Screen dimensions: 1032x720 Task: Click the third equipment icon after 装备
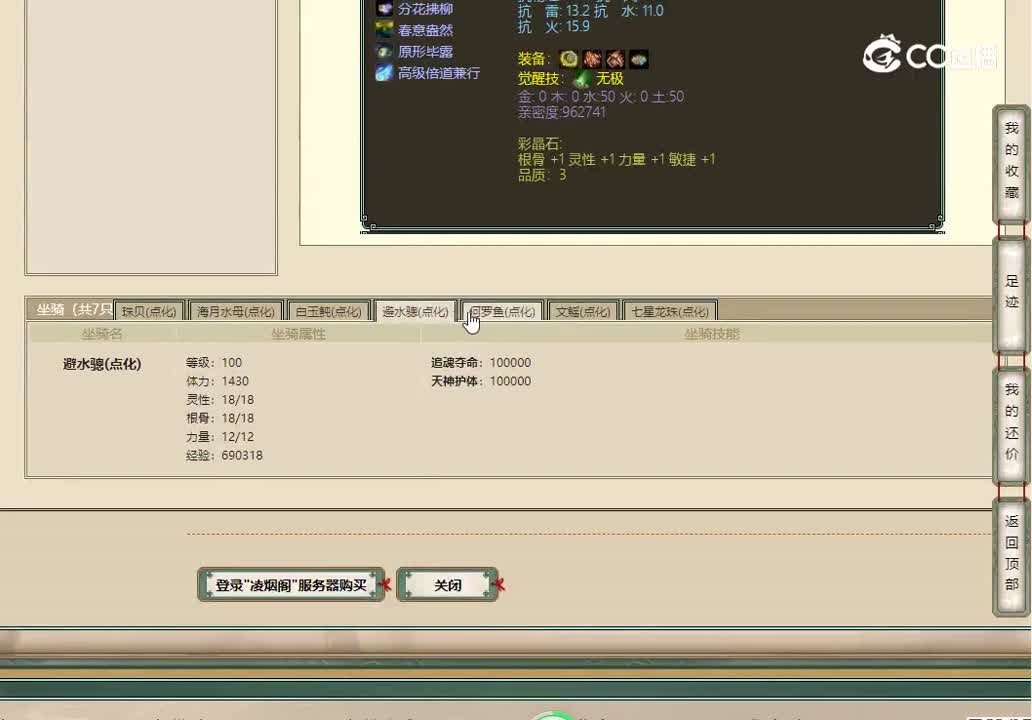615,59
